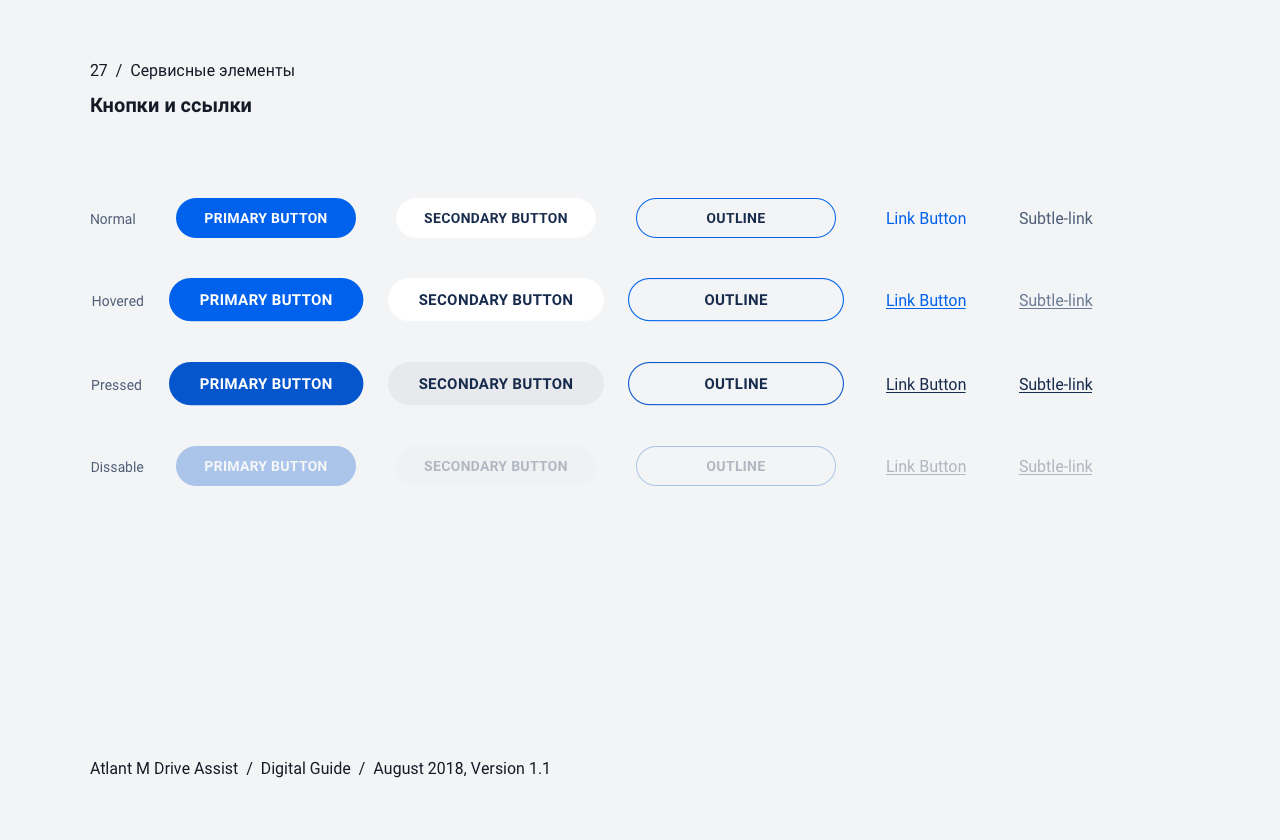
Task: Click the Hovered row Secondary Button
Action: 496,300
